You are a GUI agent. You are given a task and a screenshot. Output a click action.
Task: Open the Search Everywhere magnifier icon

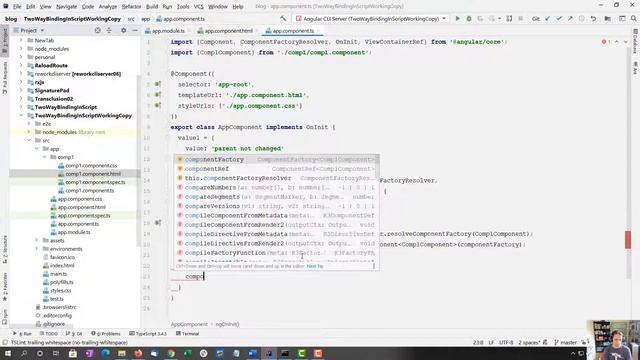633,18
